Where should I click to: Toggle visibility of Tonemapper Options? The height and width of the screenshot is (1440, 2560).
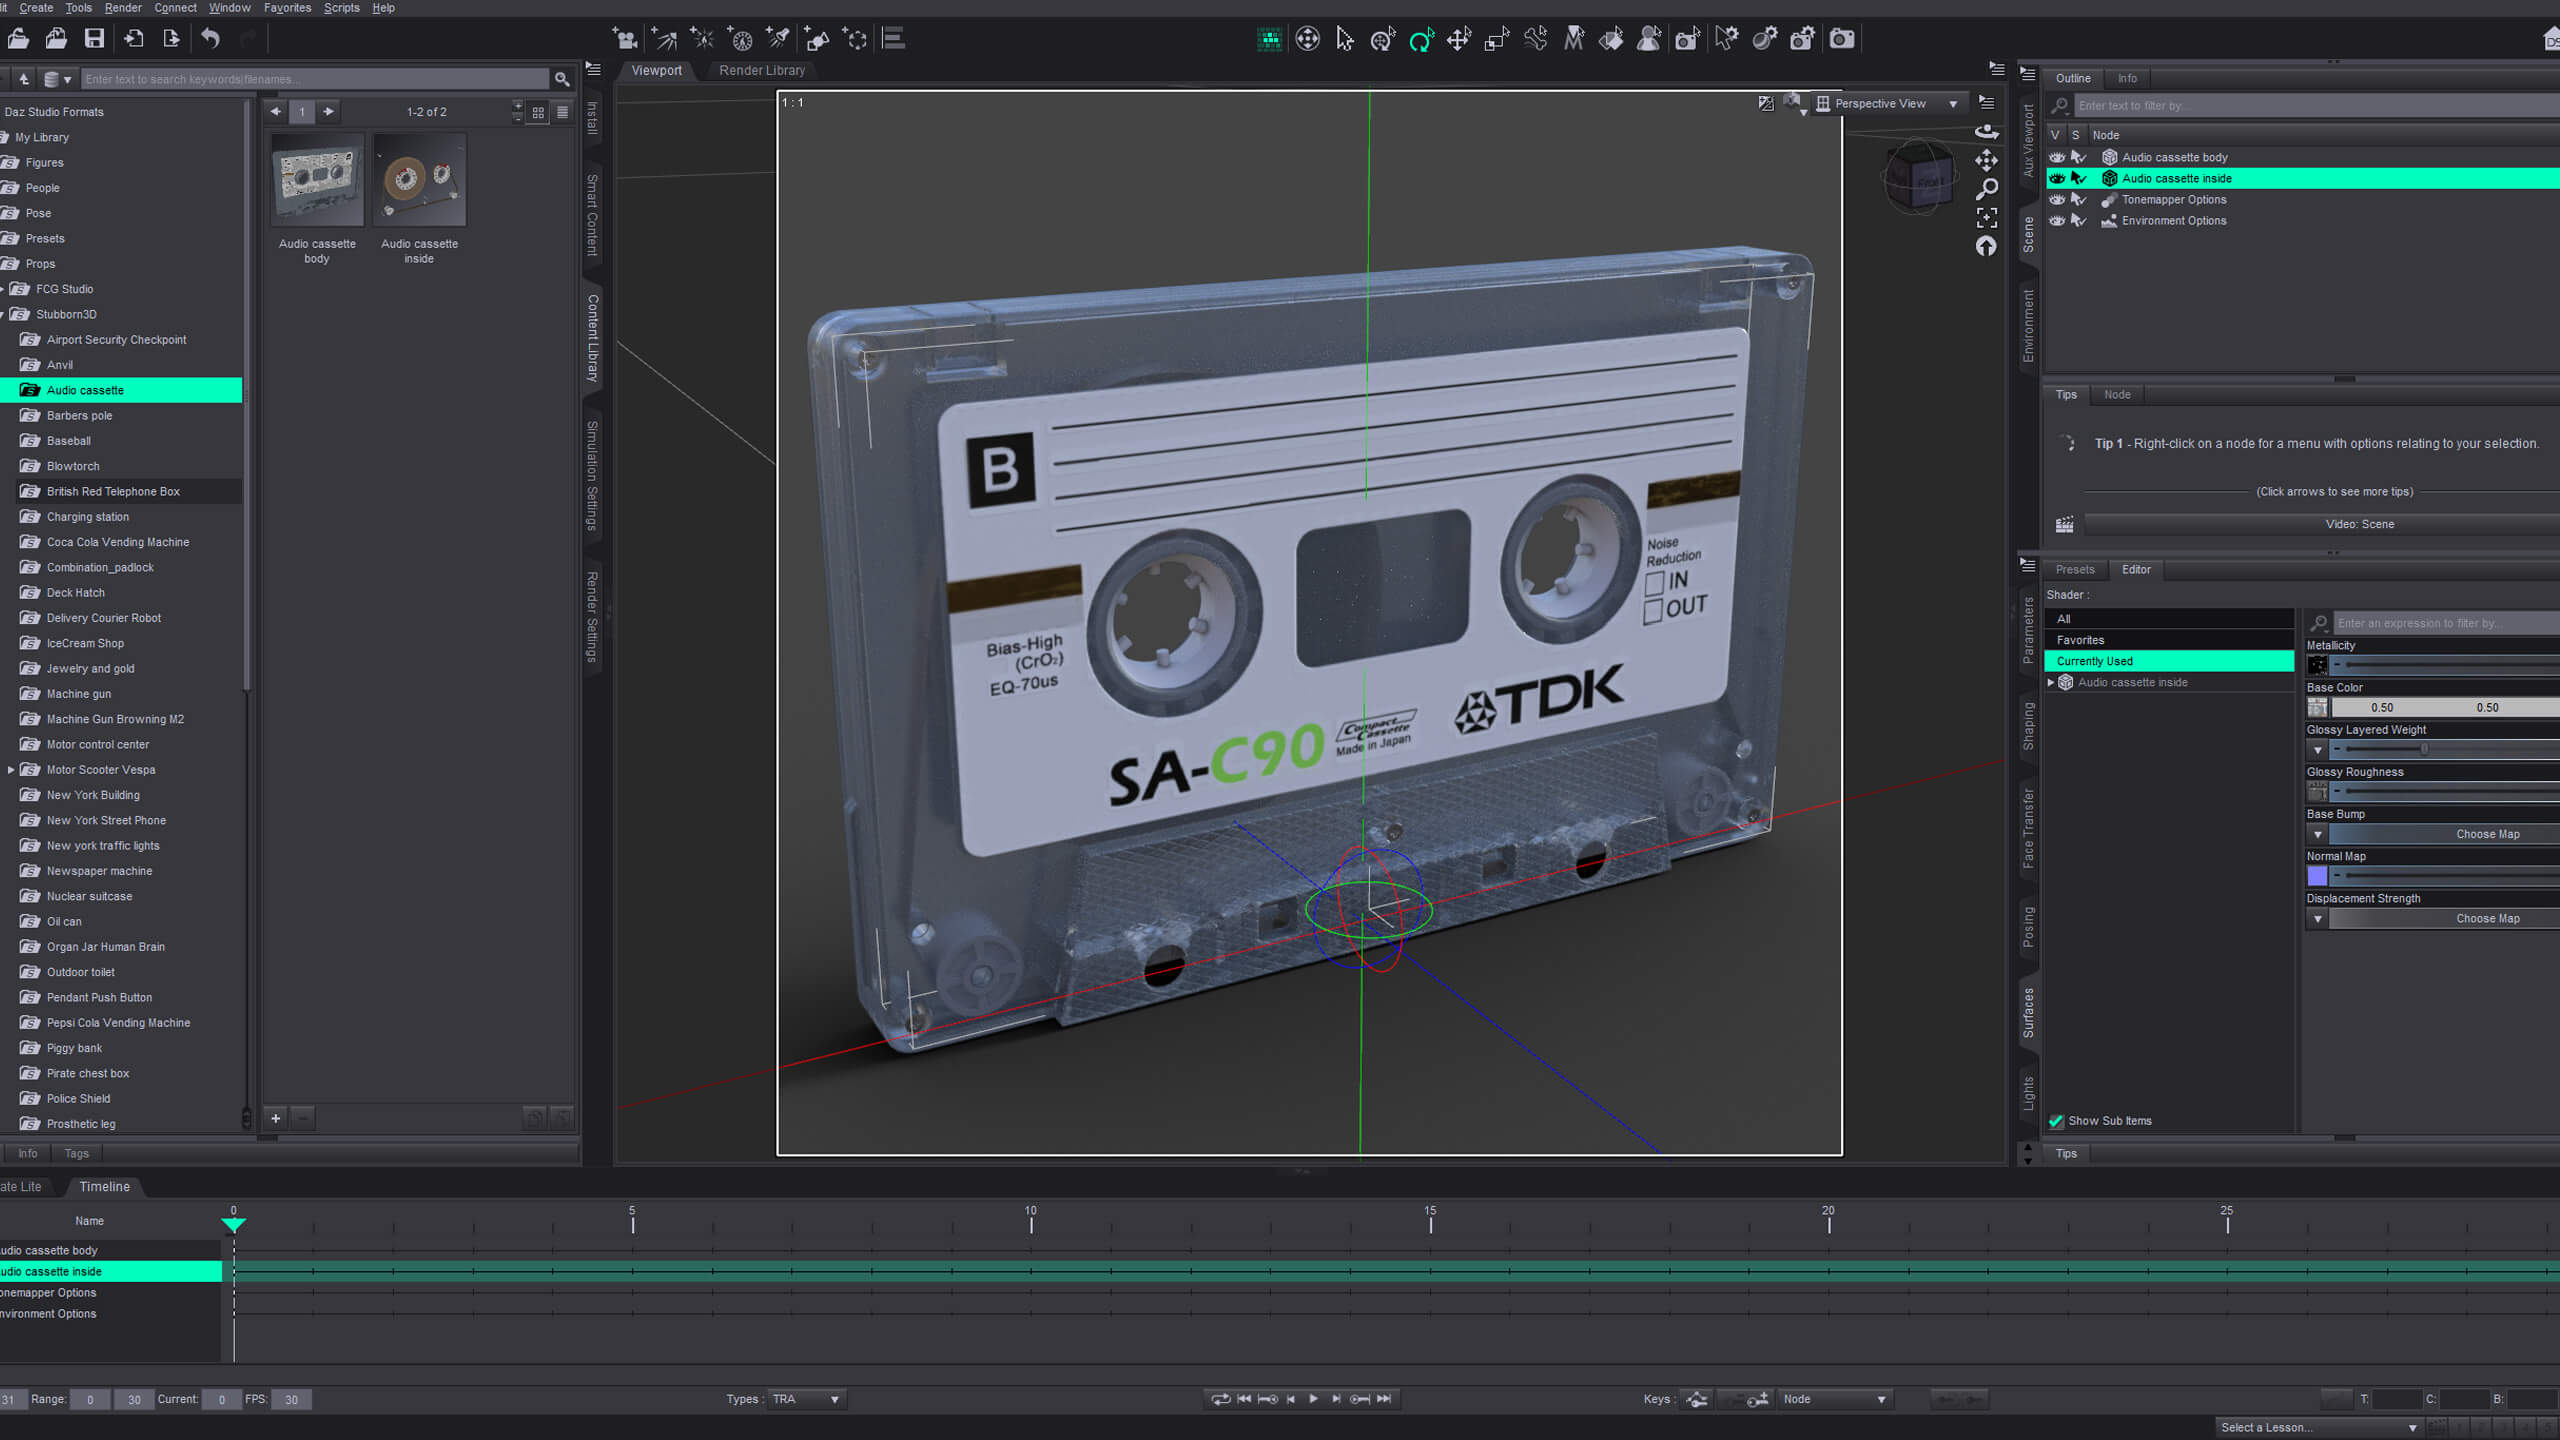pos(2057,199)
